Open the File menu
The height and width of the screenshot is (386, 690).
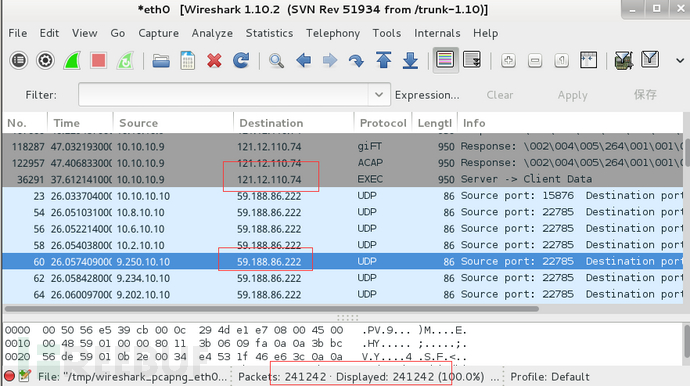(x=18, y=33)
